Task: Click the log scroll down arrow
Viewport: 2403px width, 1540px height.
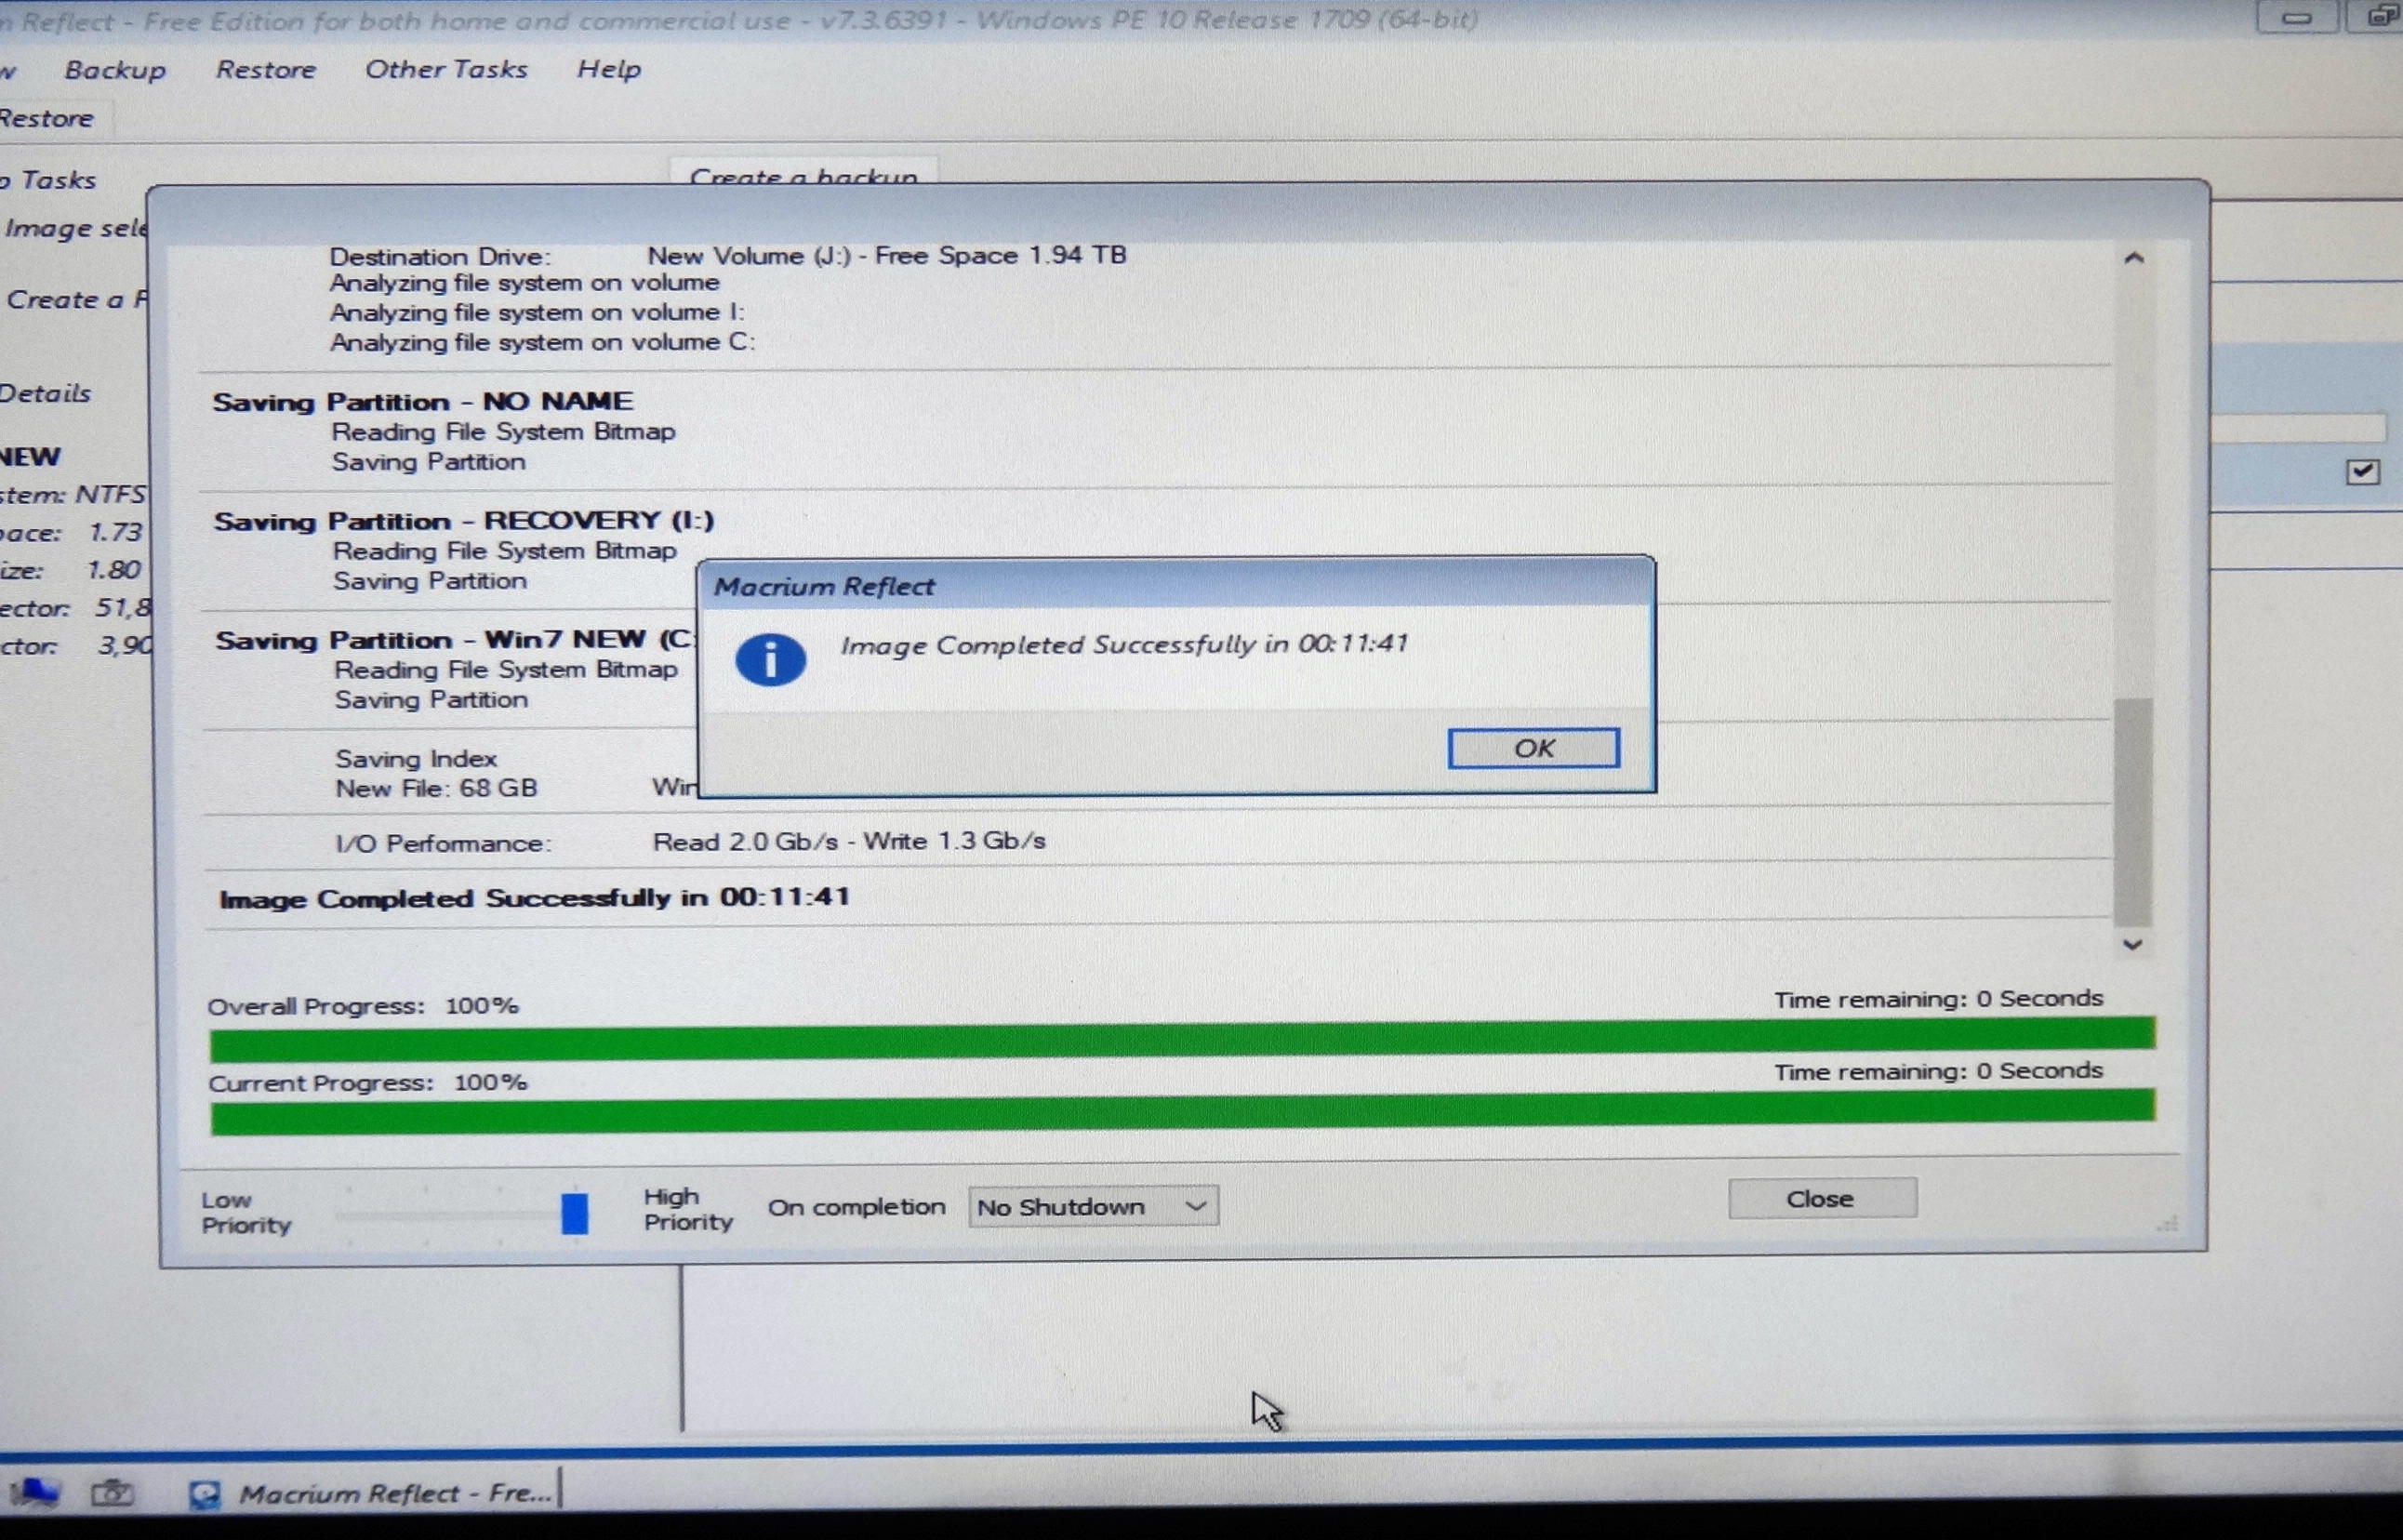Action: click(x=2132, y=945)
